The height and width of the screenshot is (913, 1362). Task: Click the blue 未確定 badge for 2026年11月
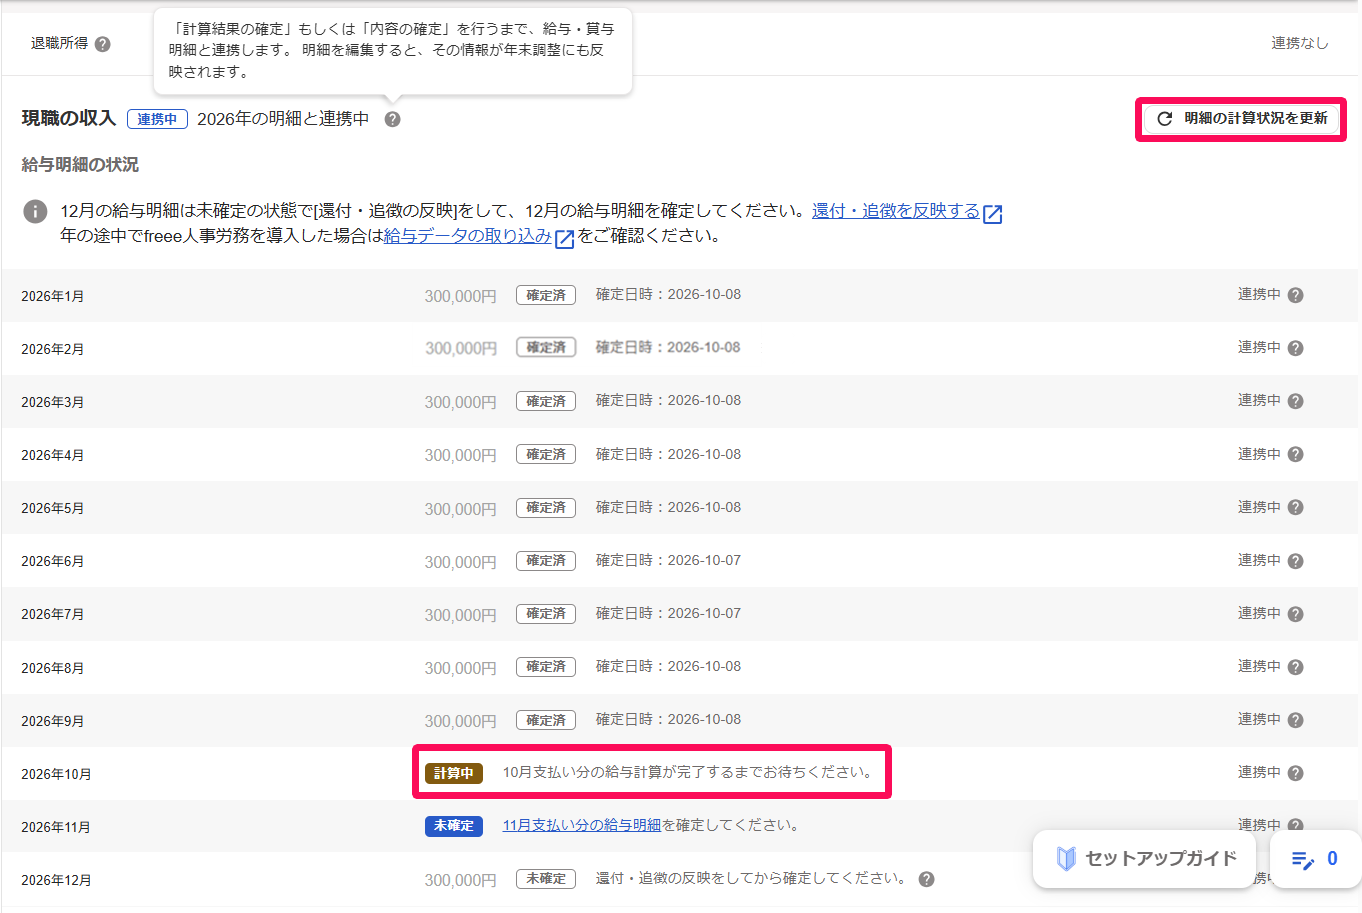(454, 826)
